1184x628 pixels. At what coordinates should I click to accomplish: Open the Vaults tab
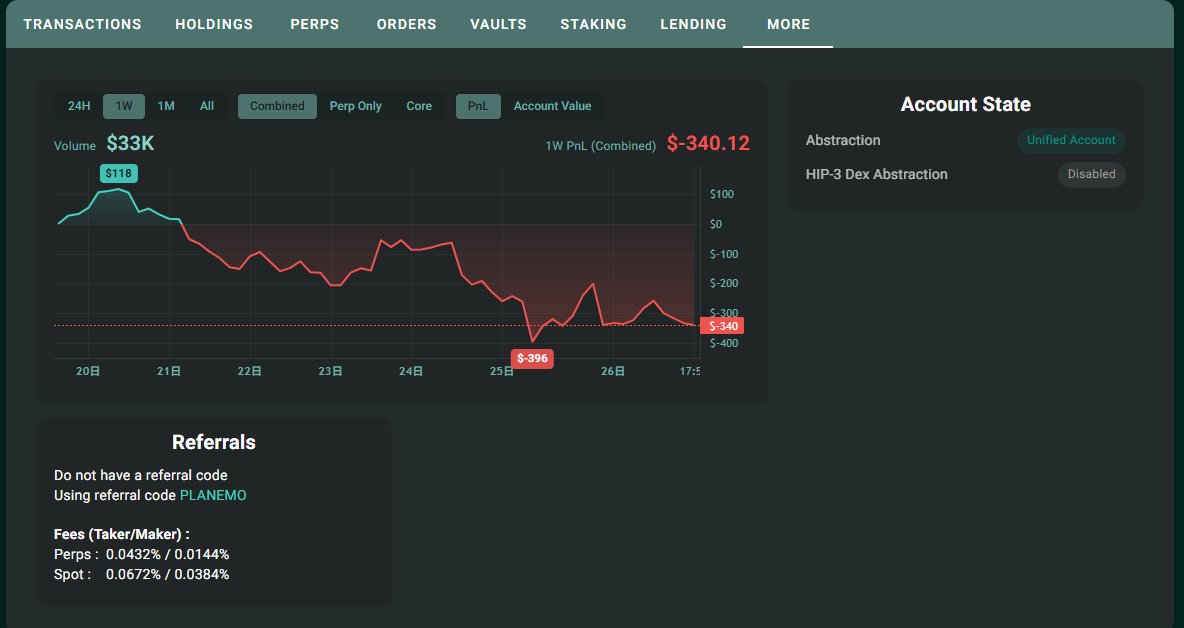[498, 24]
